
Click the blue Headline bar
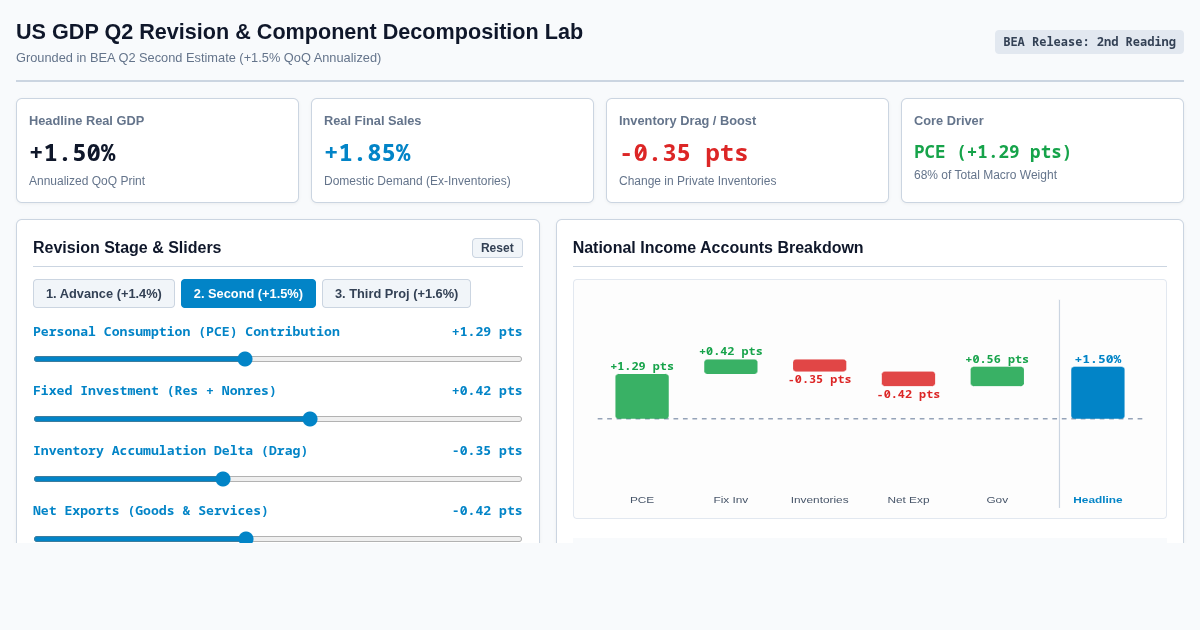[1098, 393]
